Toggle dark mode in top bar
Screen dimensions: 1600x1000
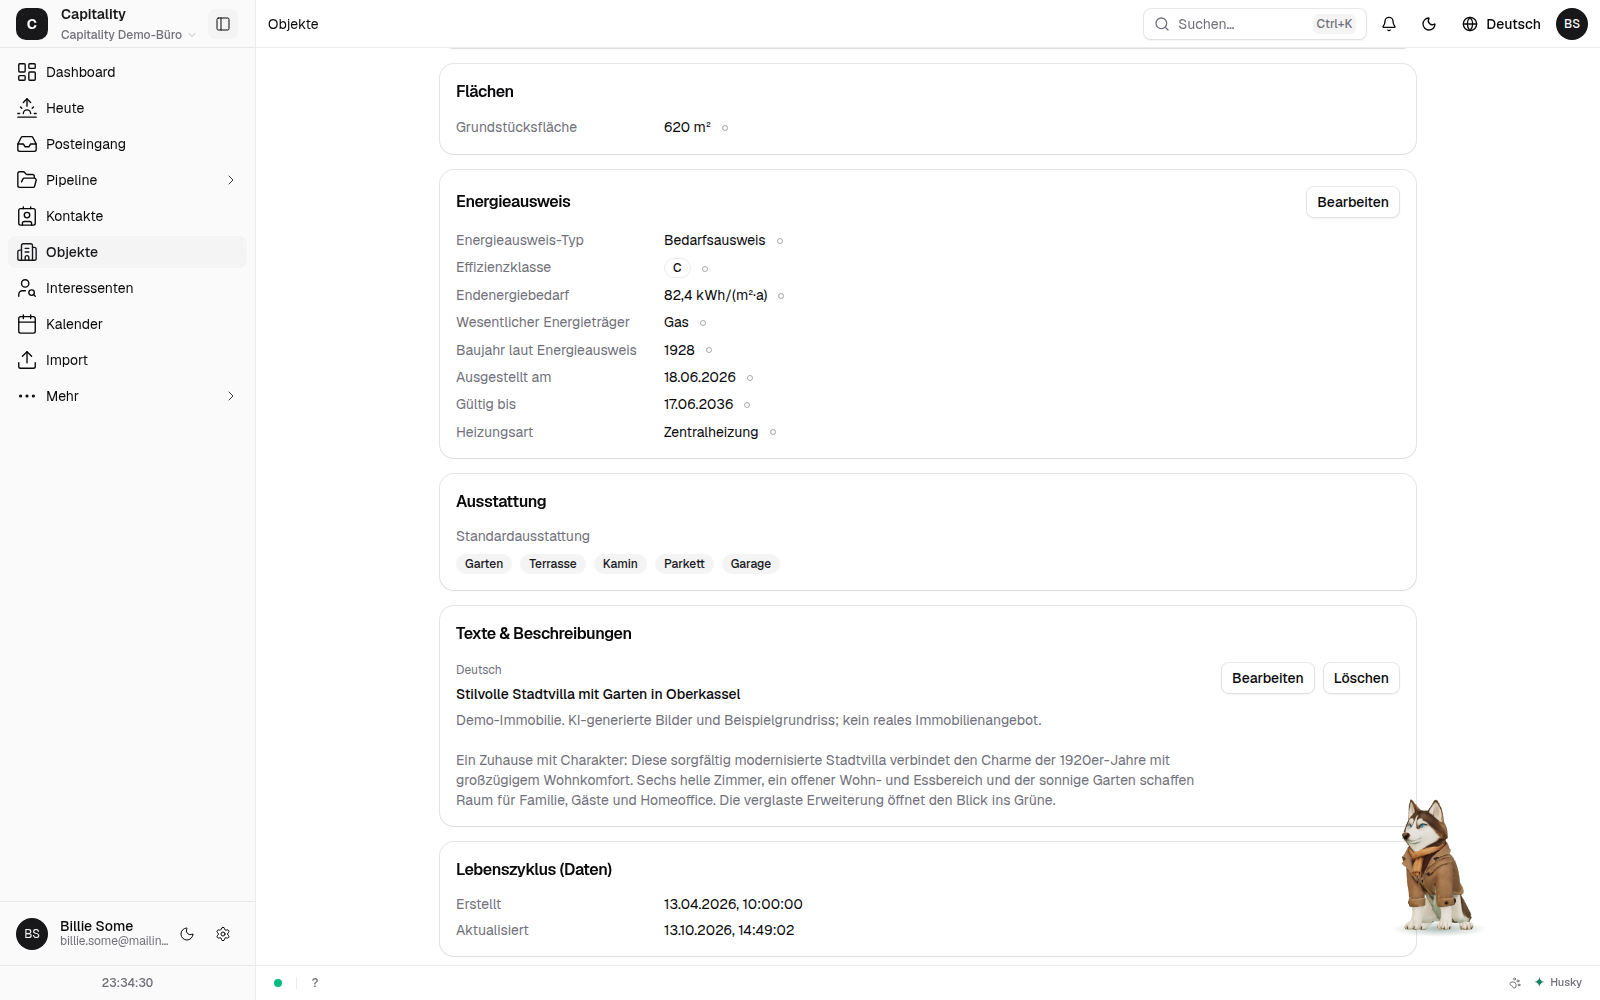click(x=1429, y=24)
